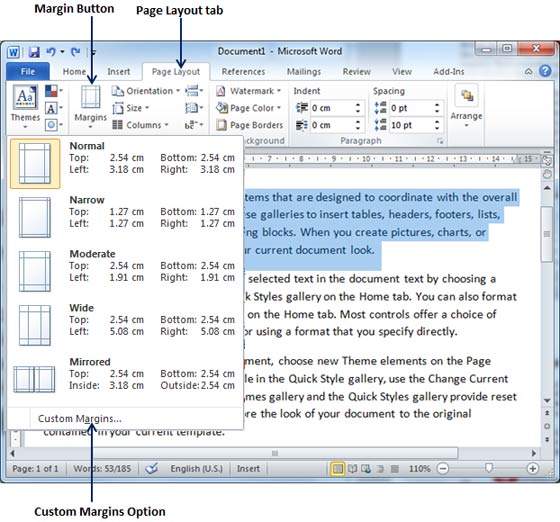Increase left indent with up stepper
Viewport: 560px width, 522px height.
tap(358, 105)
